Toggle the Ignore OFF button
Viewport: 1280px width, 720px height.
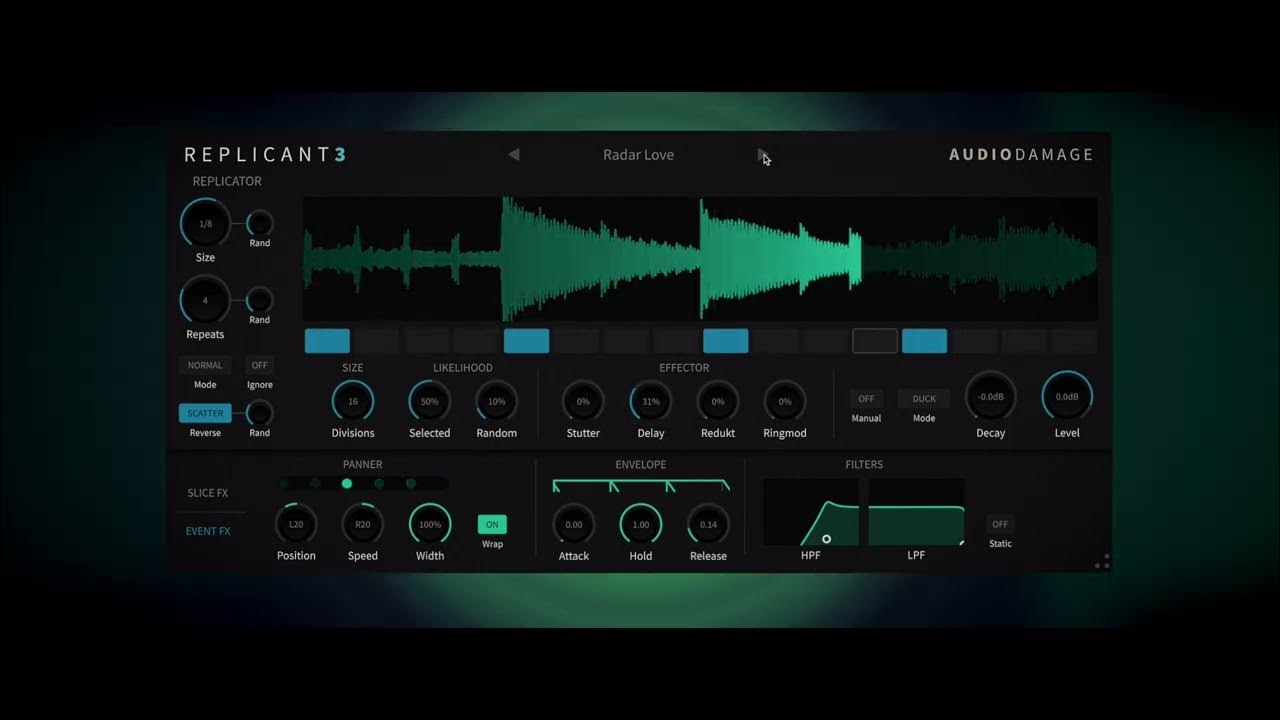(260, 366)
